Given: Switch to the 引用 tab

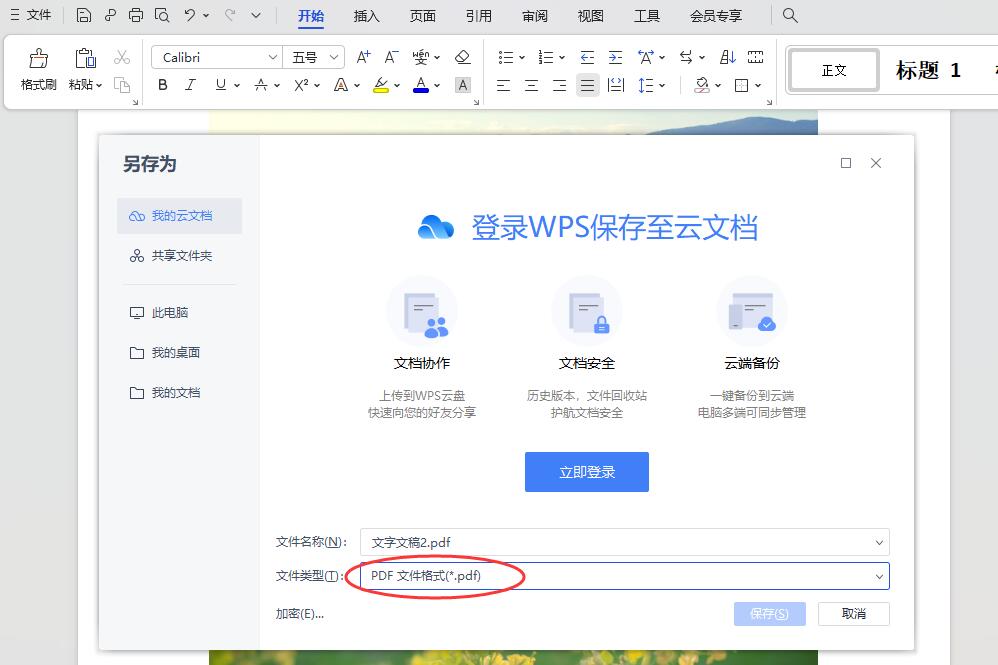Looking at the screenshot, I should click(479, 16).
